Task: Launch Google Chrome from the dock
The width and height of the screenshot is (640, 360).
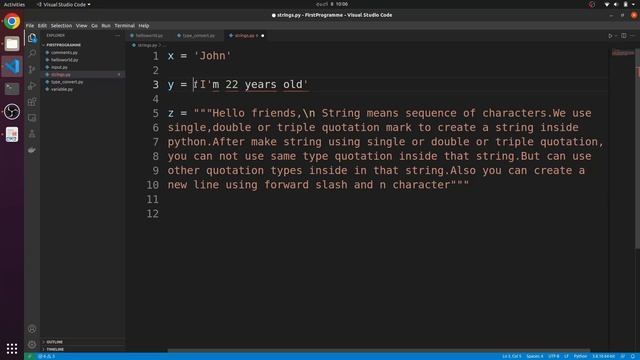Action: [12, 21]
